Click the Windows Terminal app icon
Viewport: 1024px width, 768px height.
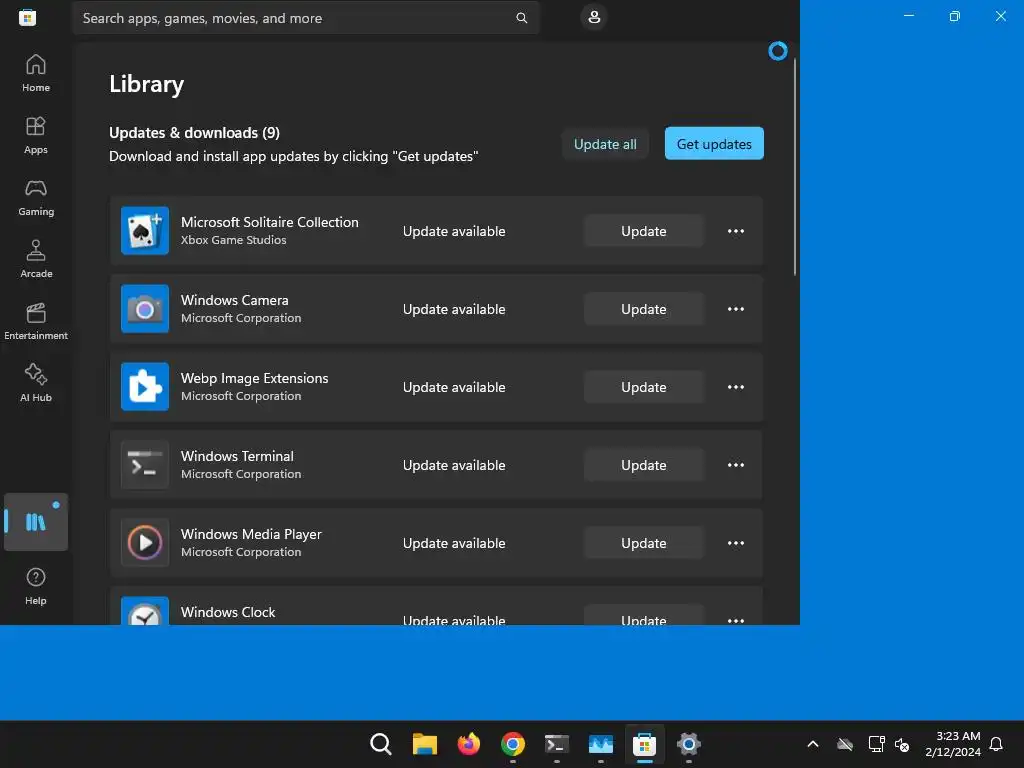(145, 465)
